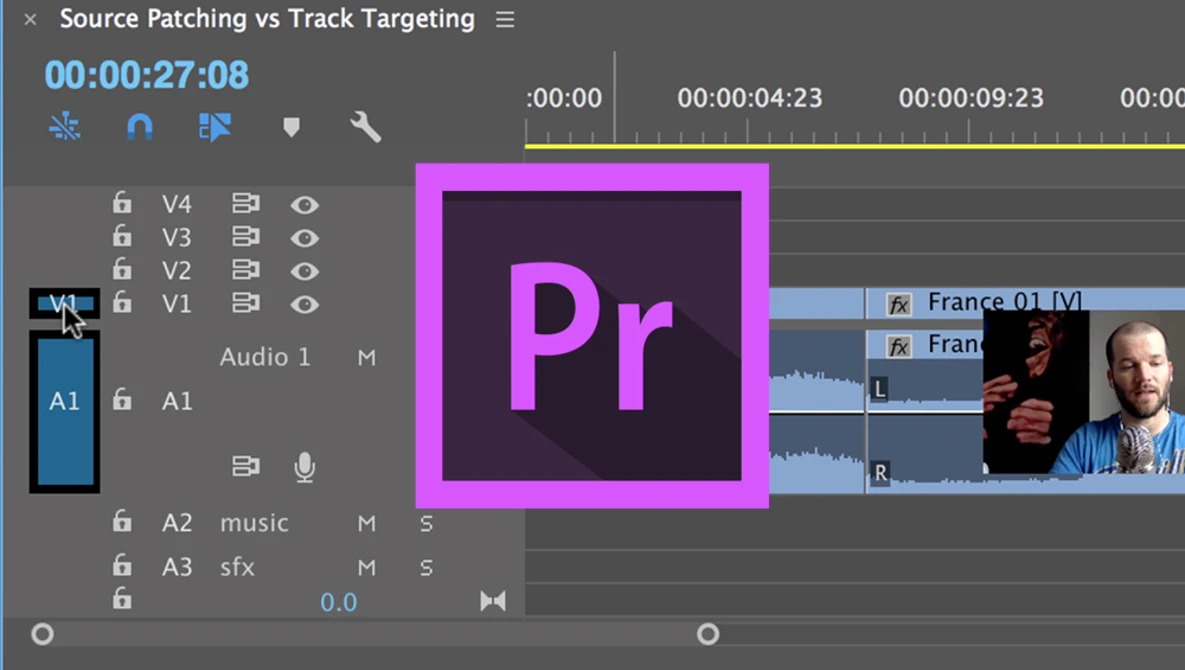Mute the A2 music track

click(x=367, y=523)
